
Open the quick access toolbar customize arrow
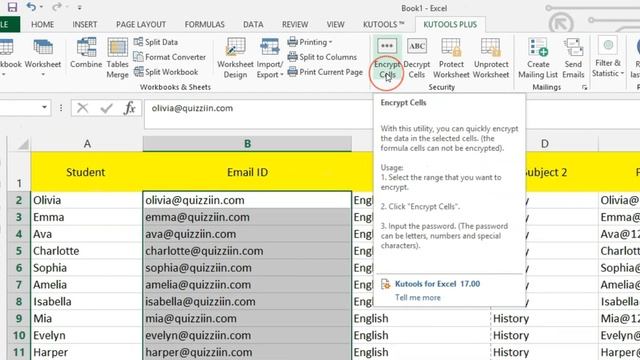(x=80, y=7)
